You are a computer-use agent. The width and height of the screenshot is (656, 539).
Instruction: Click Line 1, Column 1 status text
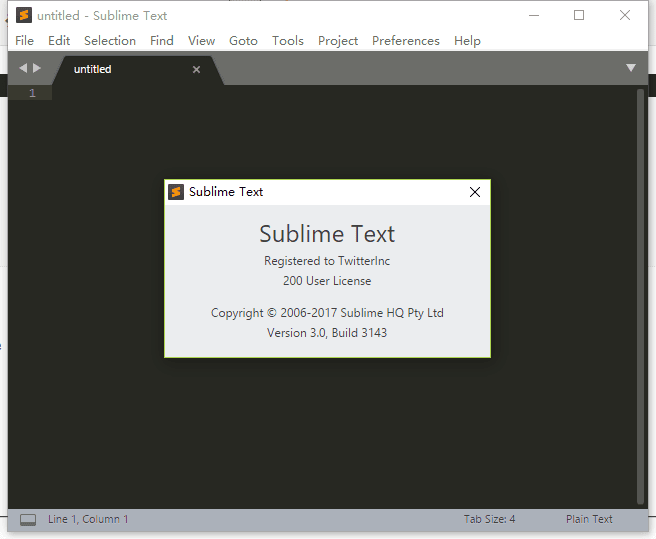pos(88,519)
